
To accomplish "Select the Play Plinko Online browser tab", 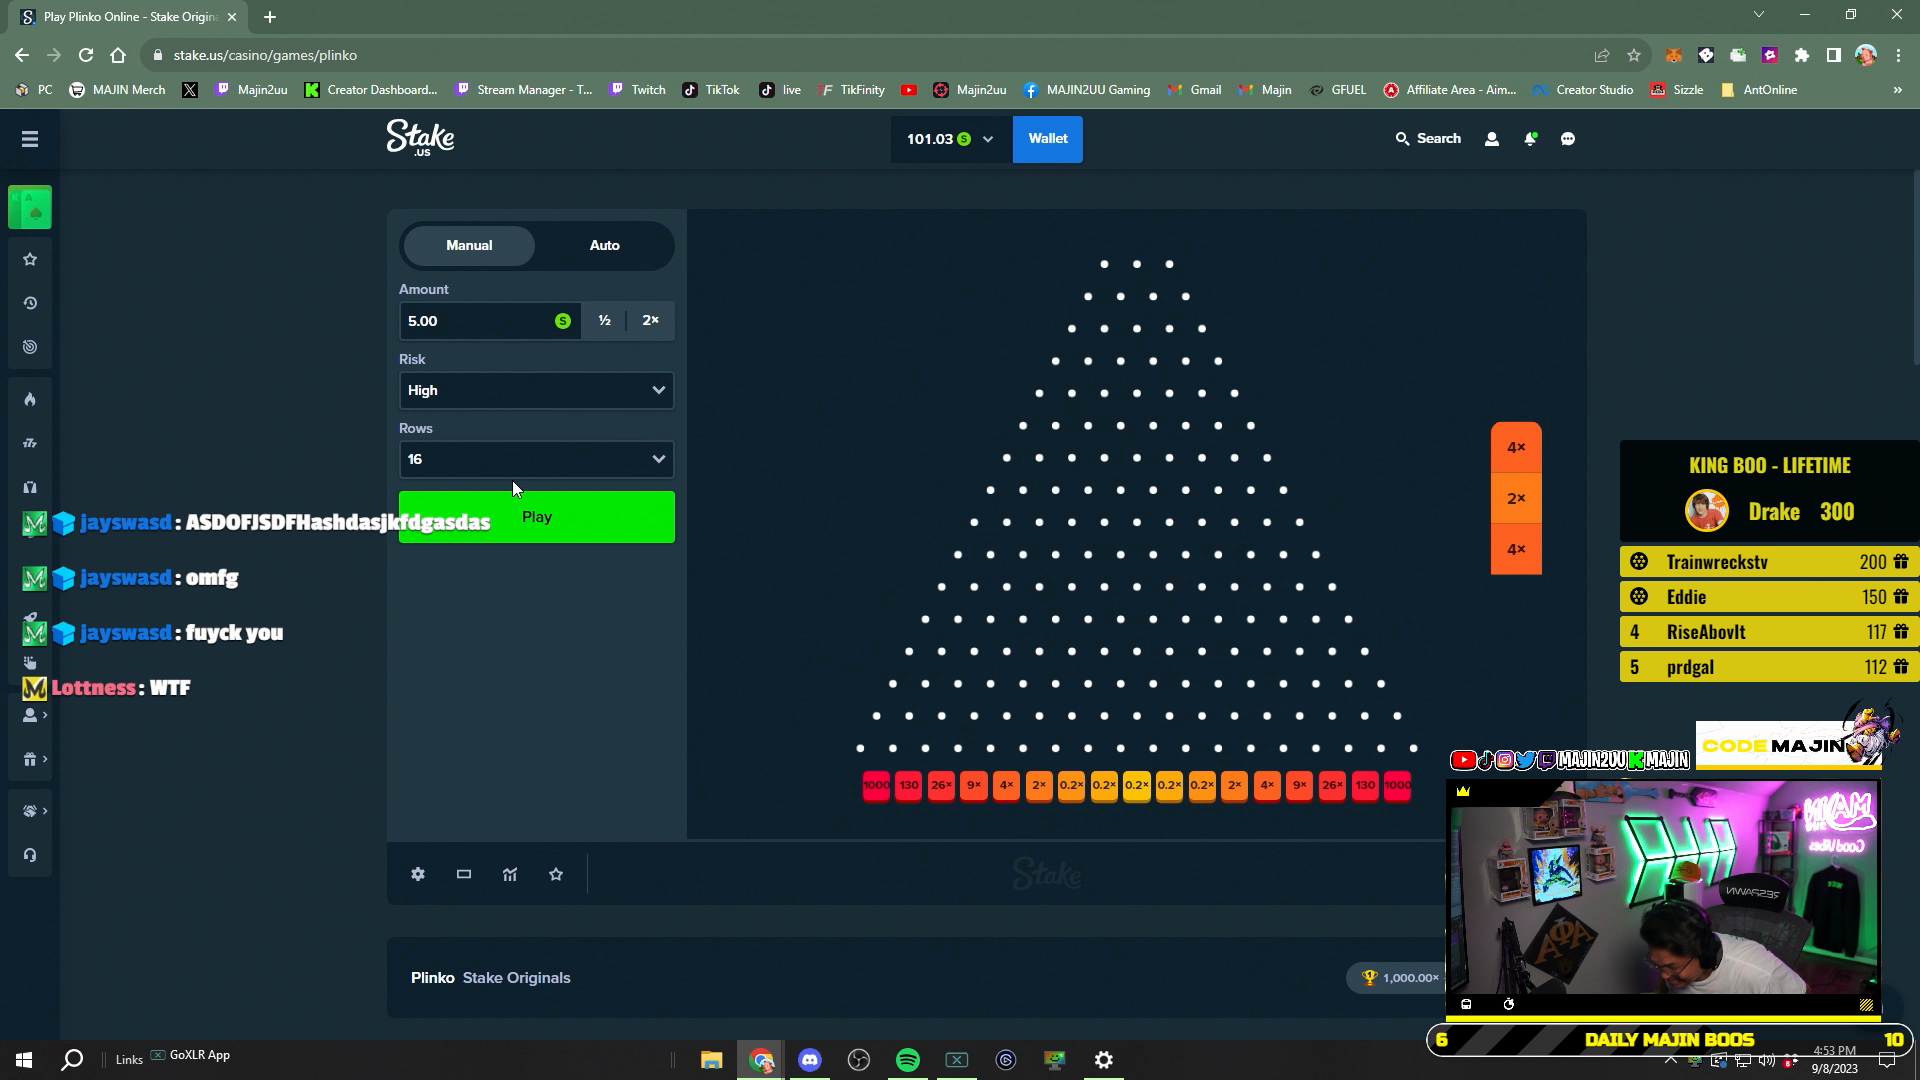I will point(130,17).
